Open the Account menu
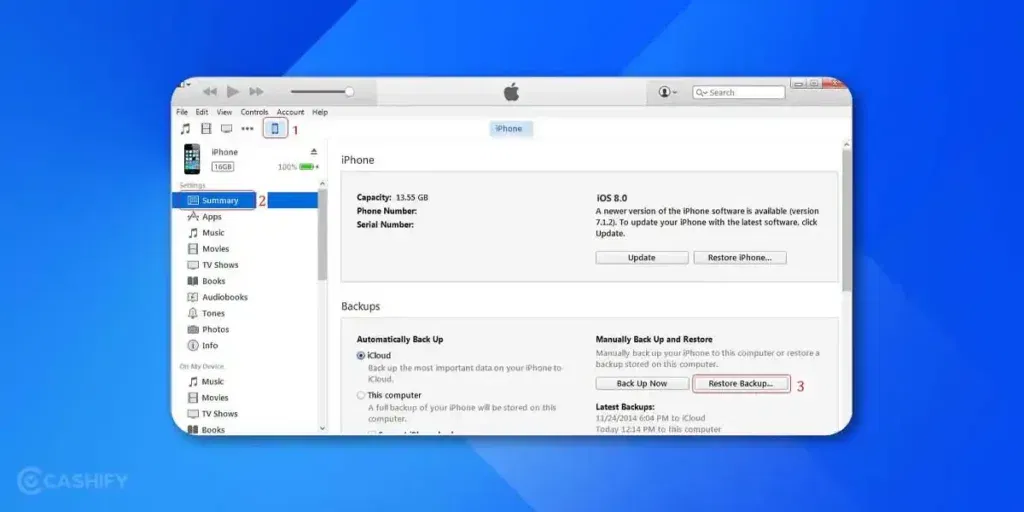 point(291,112)
